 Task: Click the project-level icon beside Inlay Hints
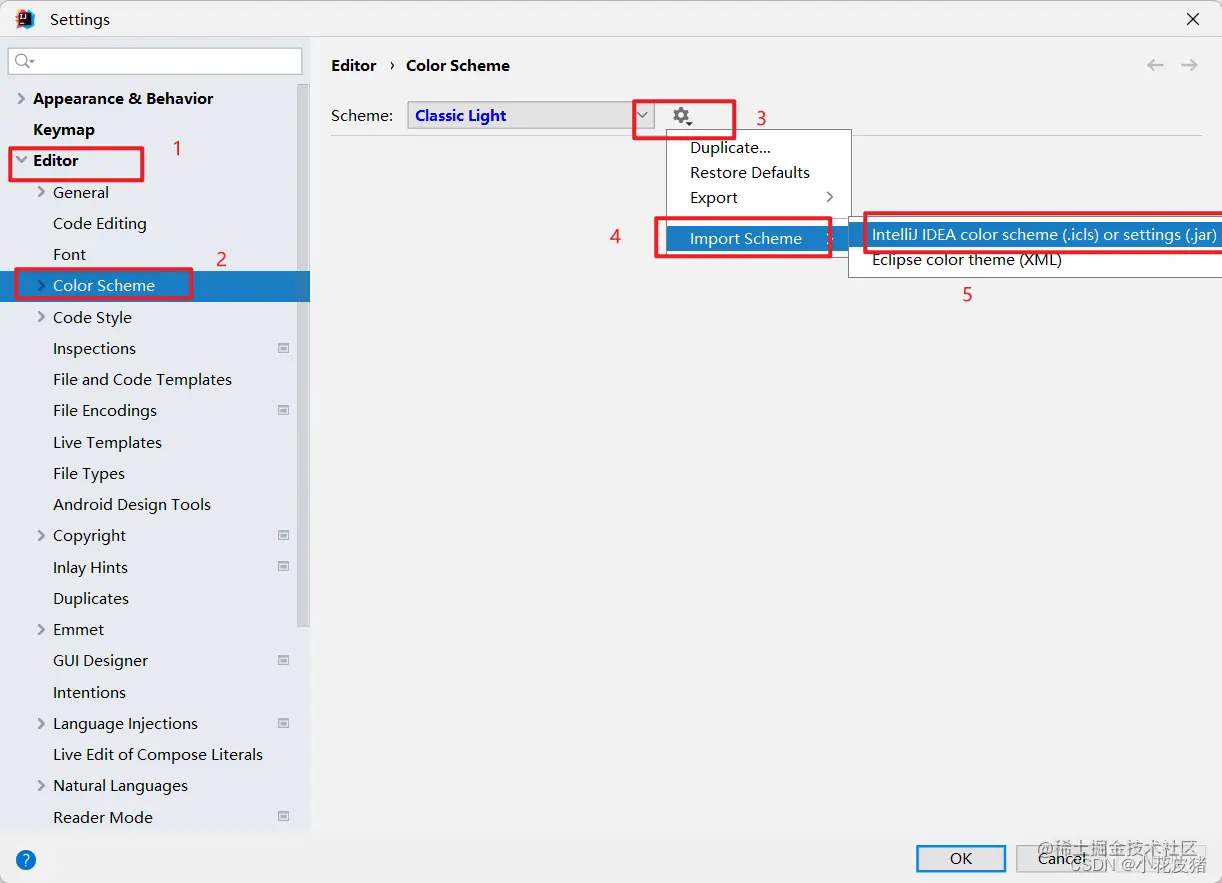coord(284,566)
